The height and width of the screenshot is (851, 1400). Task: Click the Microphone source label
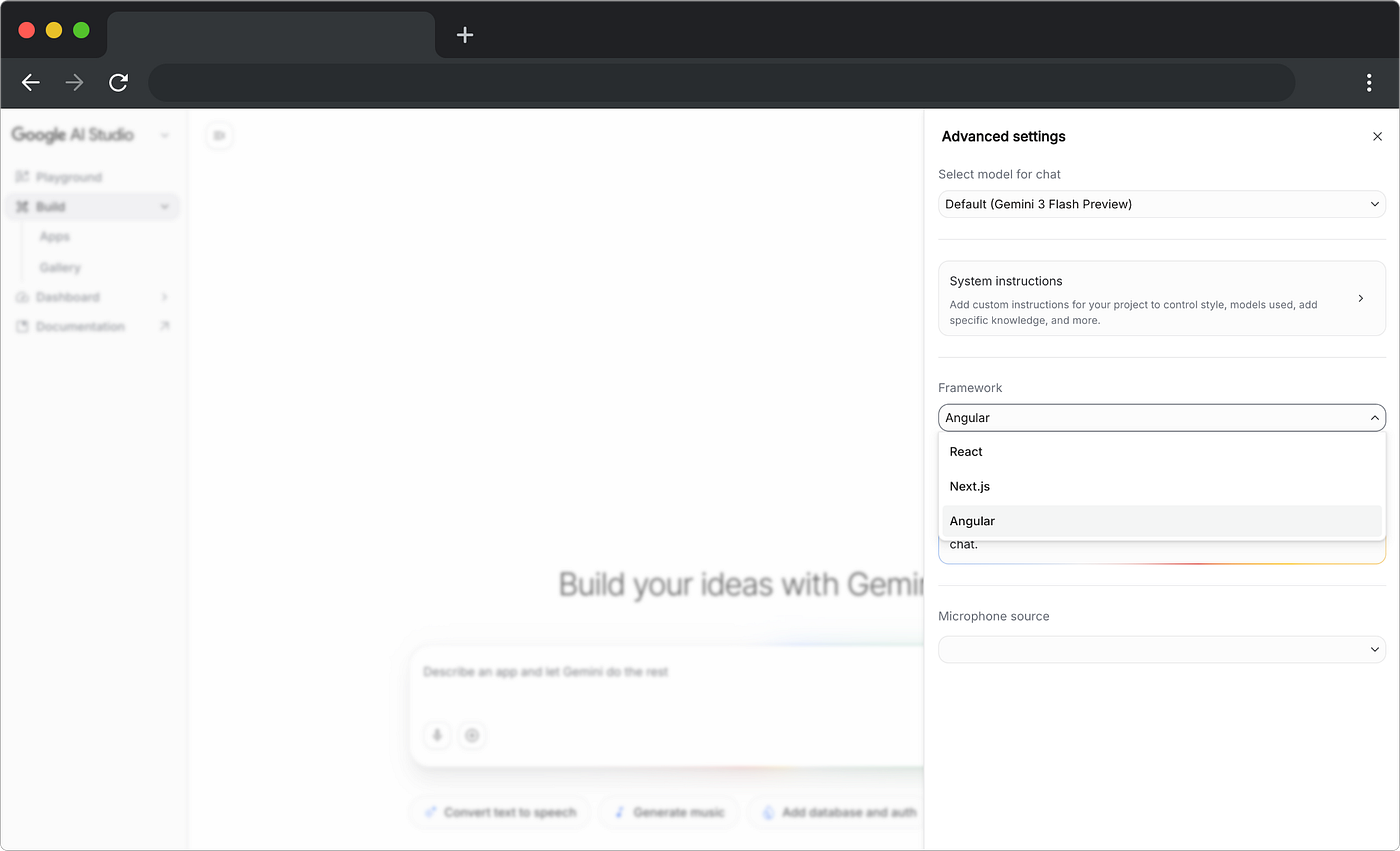[x=994, y=616]
